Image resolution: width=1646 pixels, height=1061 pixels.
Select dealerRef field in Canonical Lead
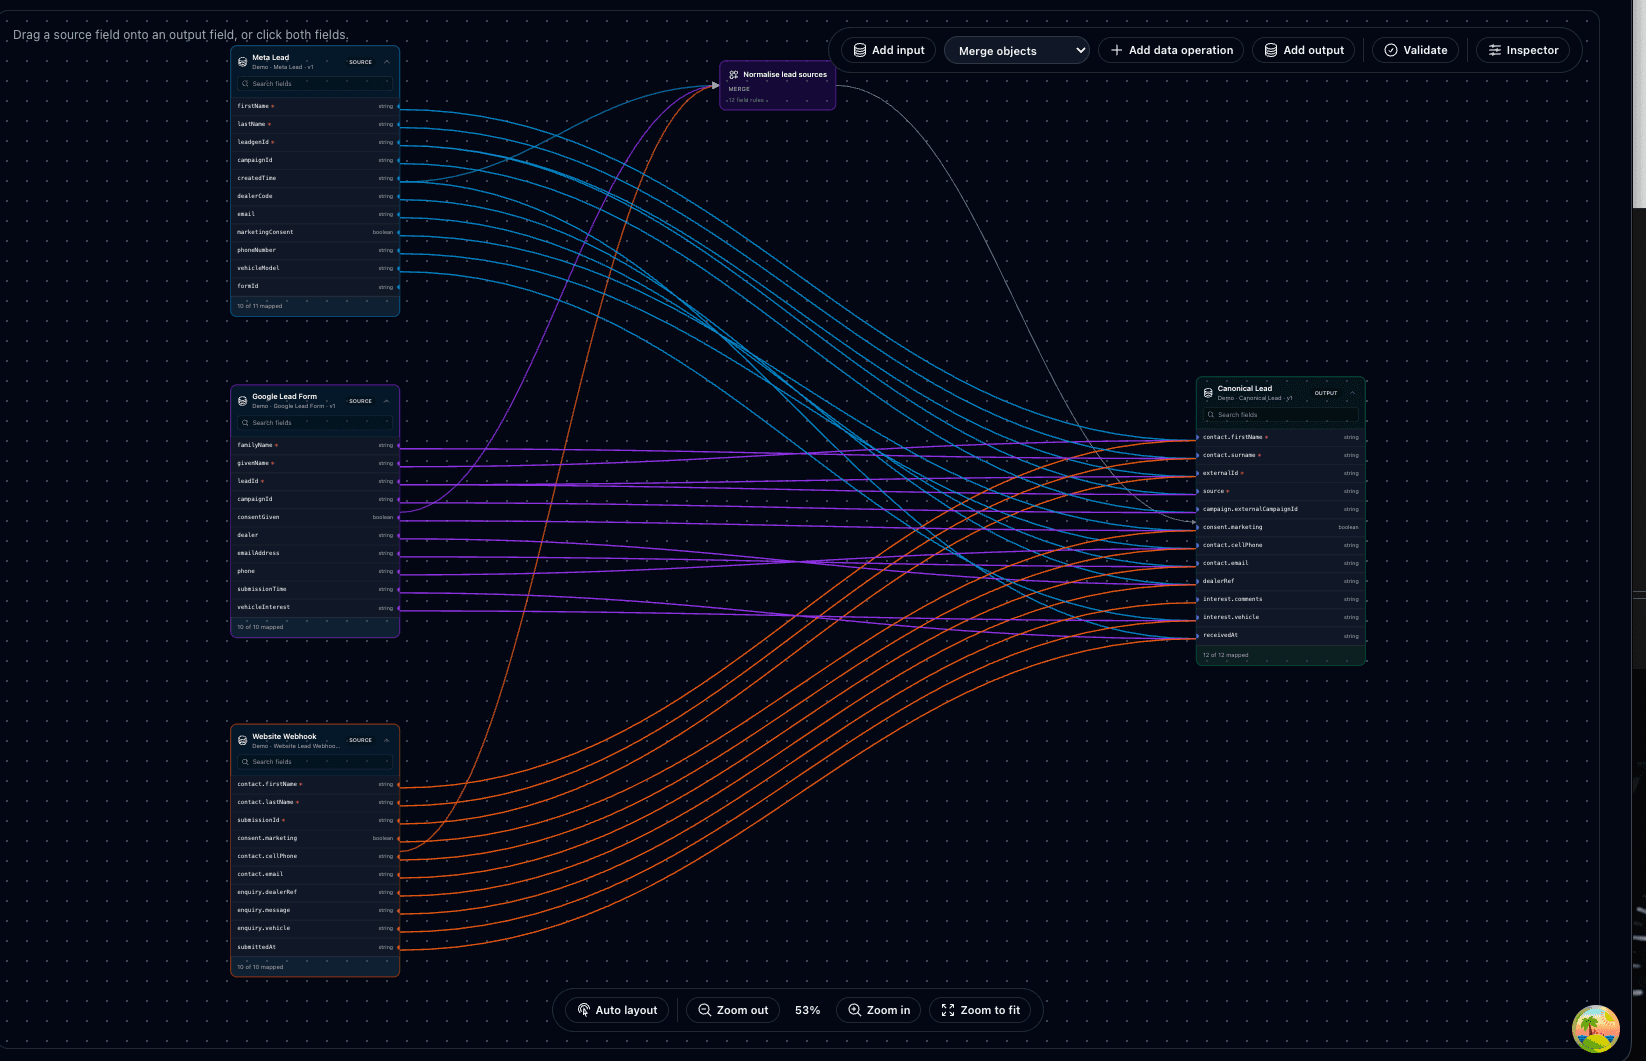[x=1281, y=581]
